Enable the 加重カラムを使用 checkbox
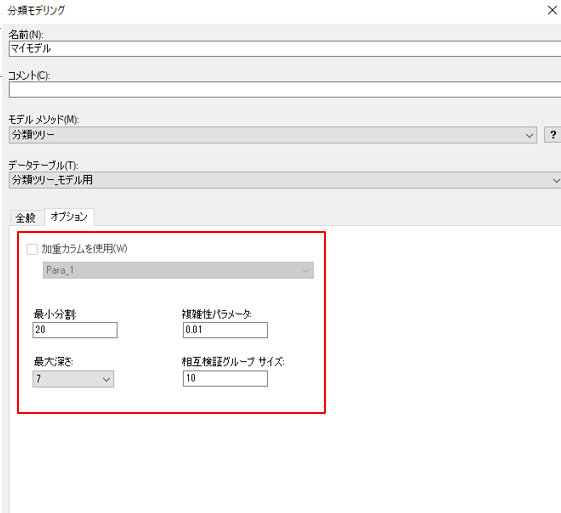The height and width of the screenshot is (513, 561). pos(32,249)
